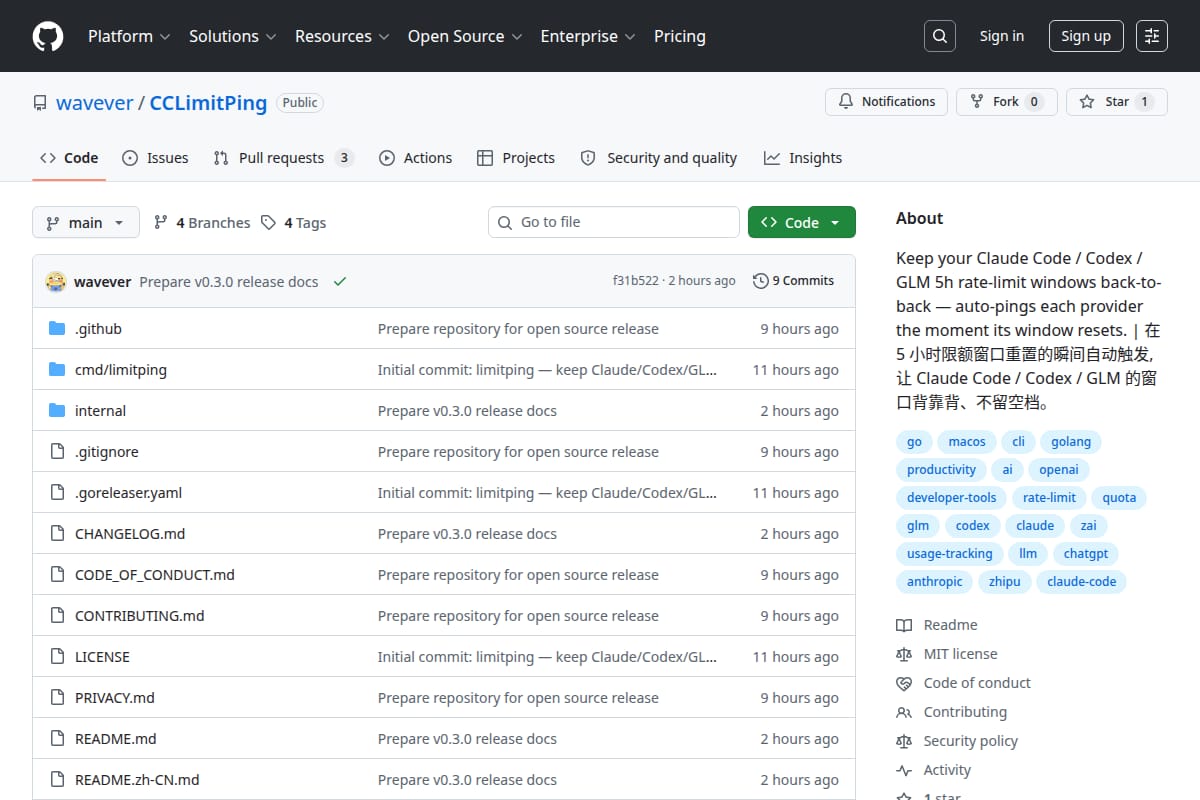Open the 'Prepare v0.3.0 release docs' latest commit message
The image size is (1200, 800).
(x=229, y=282)
